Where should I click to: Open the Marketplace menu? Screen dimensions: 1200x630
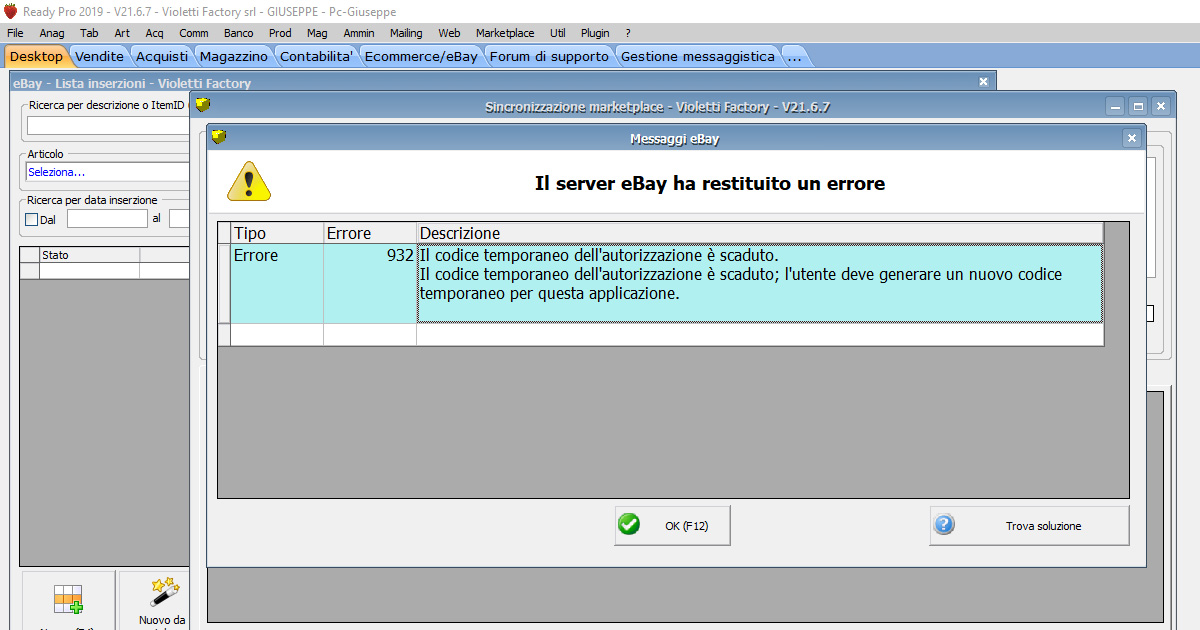click(505, 33)
